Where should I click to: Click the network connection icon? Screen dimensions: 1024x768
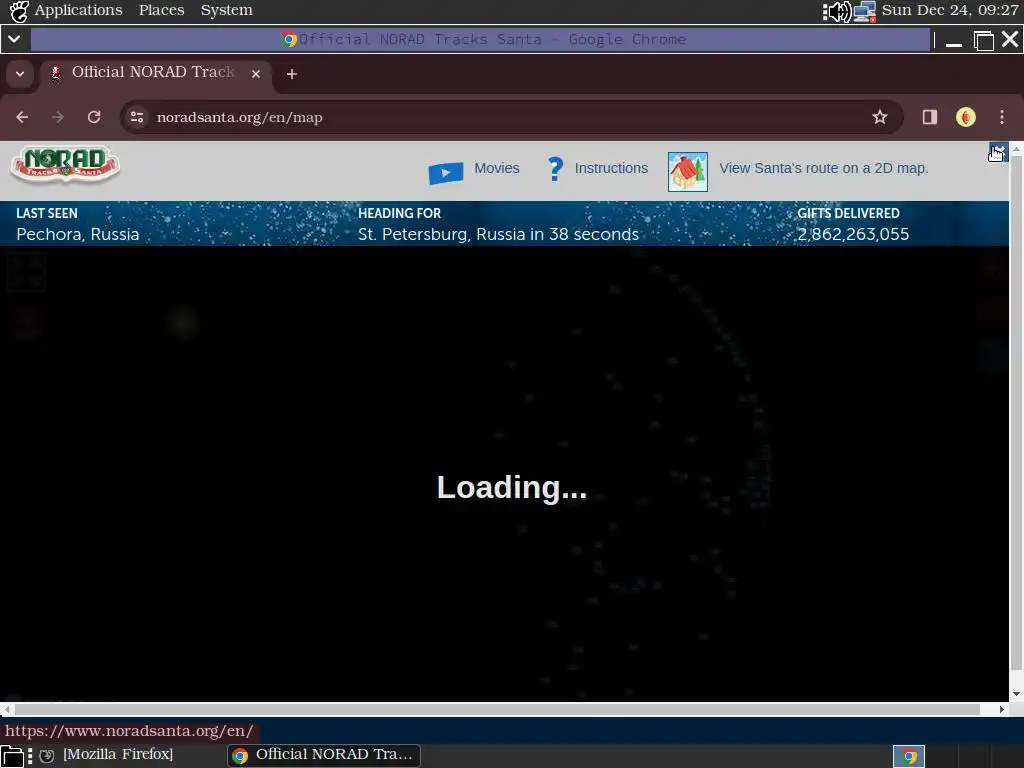click(x=865, y=11)
